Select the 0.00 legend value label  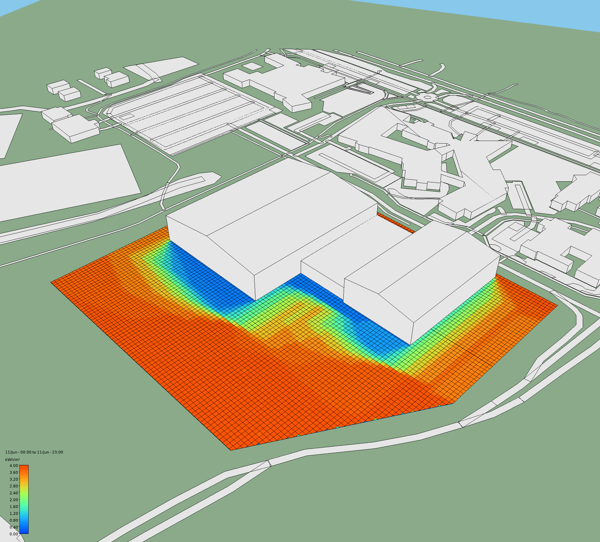pos(13,534)
